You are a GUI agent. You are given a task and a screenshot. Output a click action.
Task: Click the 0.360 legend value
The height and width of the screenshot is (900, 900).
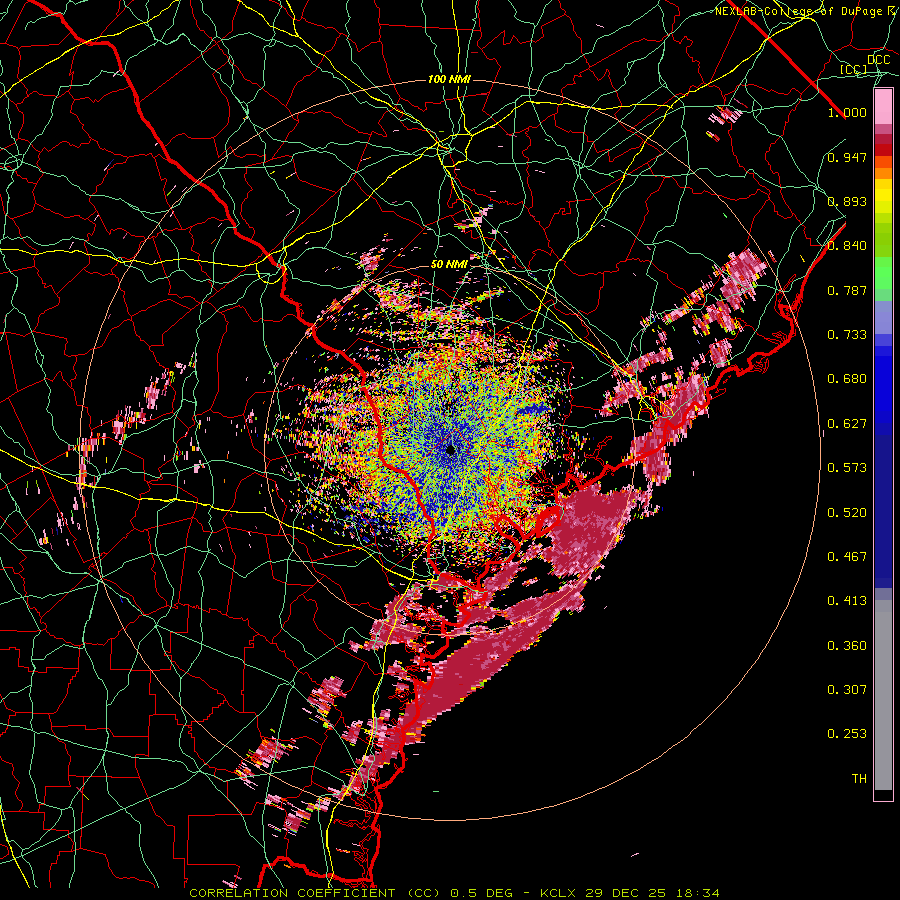point(847,646)
